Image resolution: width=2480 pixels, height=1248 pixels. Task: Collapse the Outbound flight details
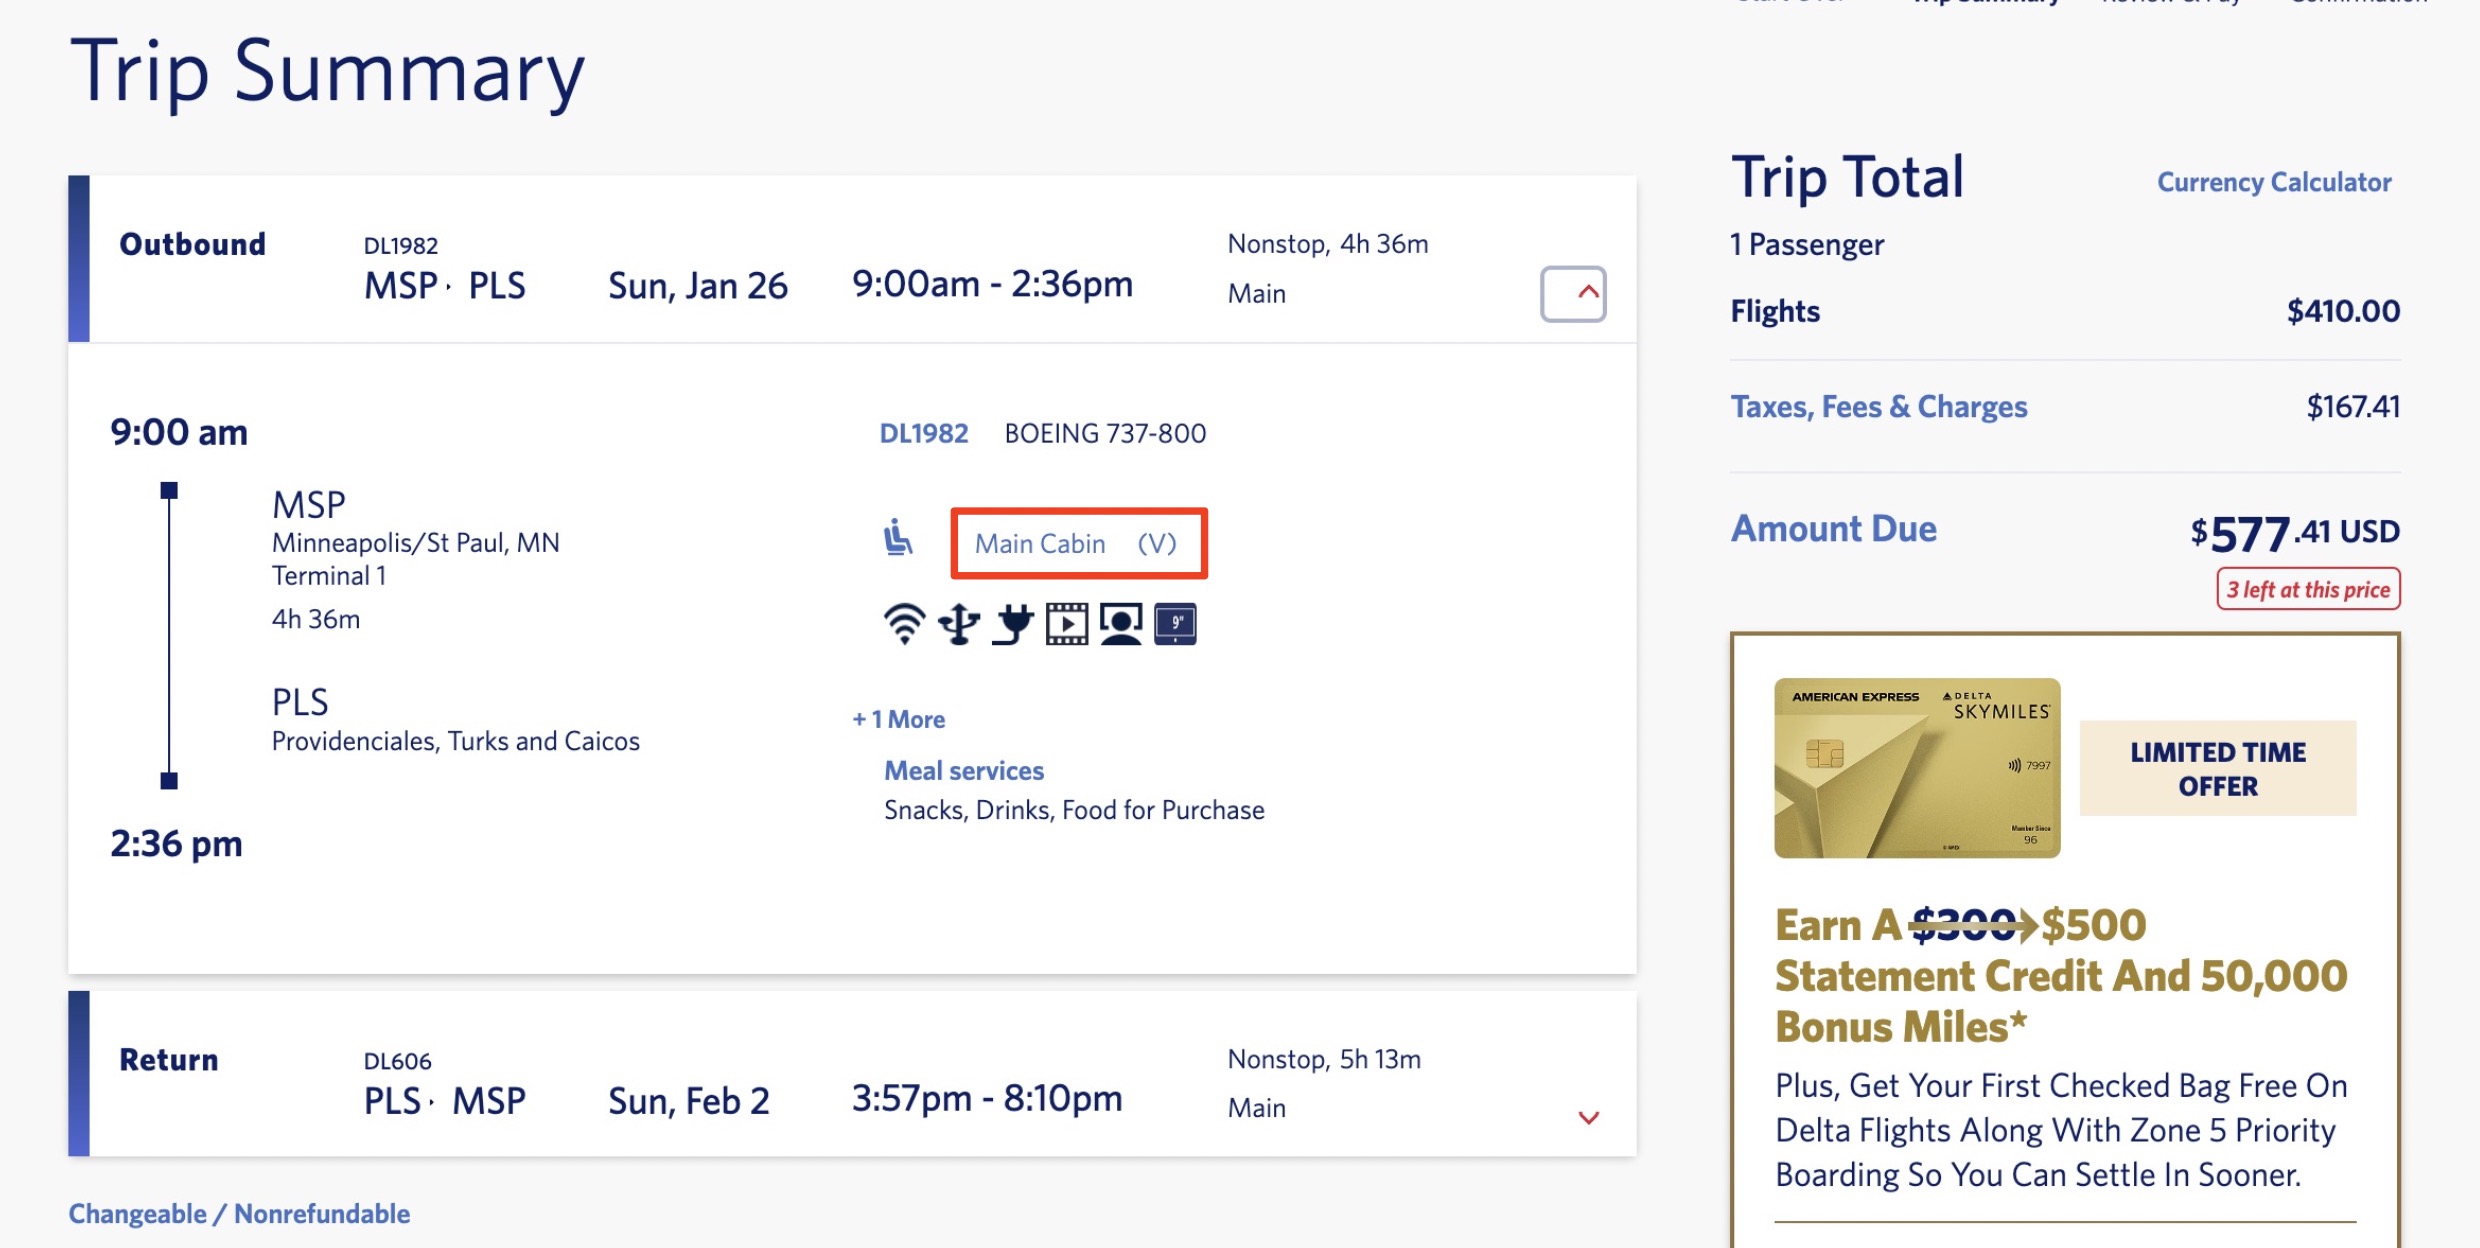[x=1573, y=292]
